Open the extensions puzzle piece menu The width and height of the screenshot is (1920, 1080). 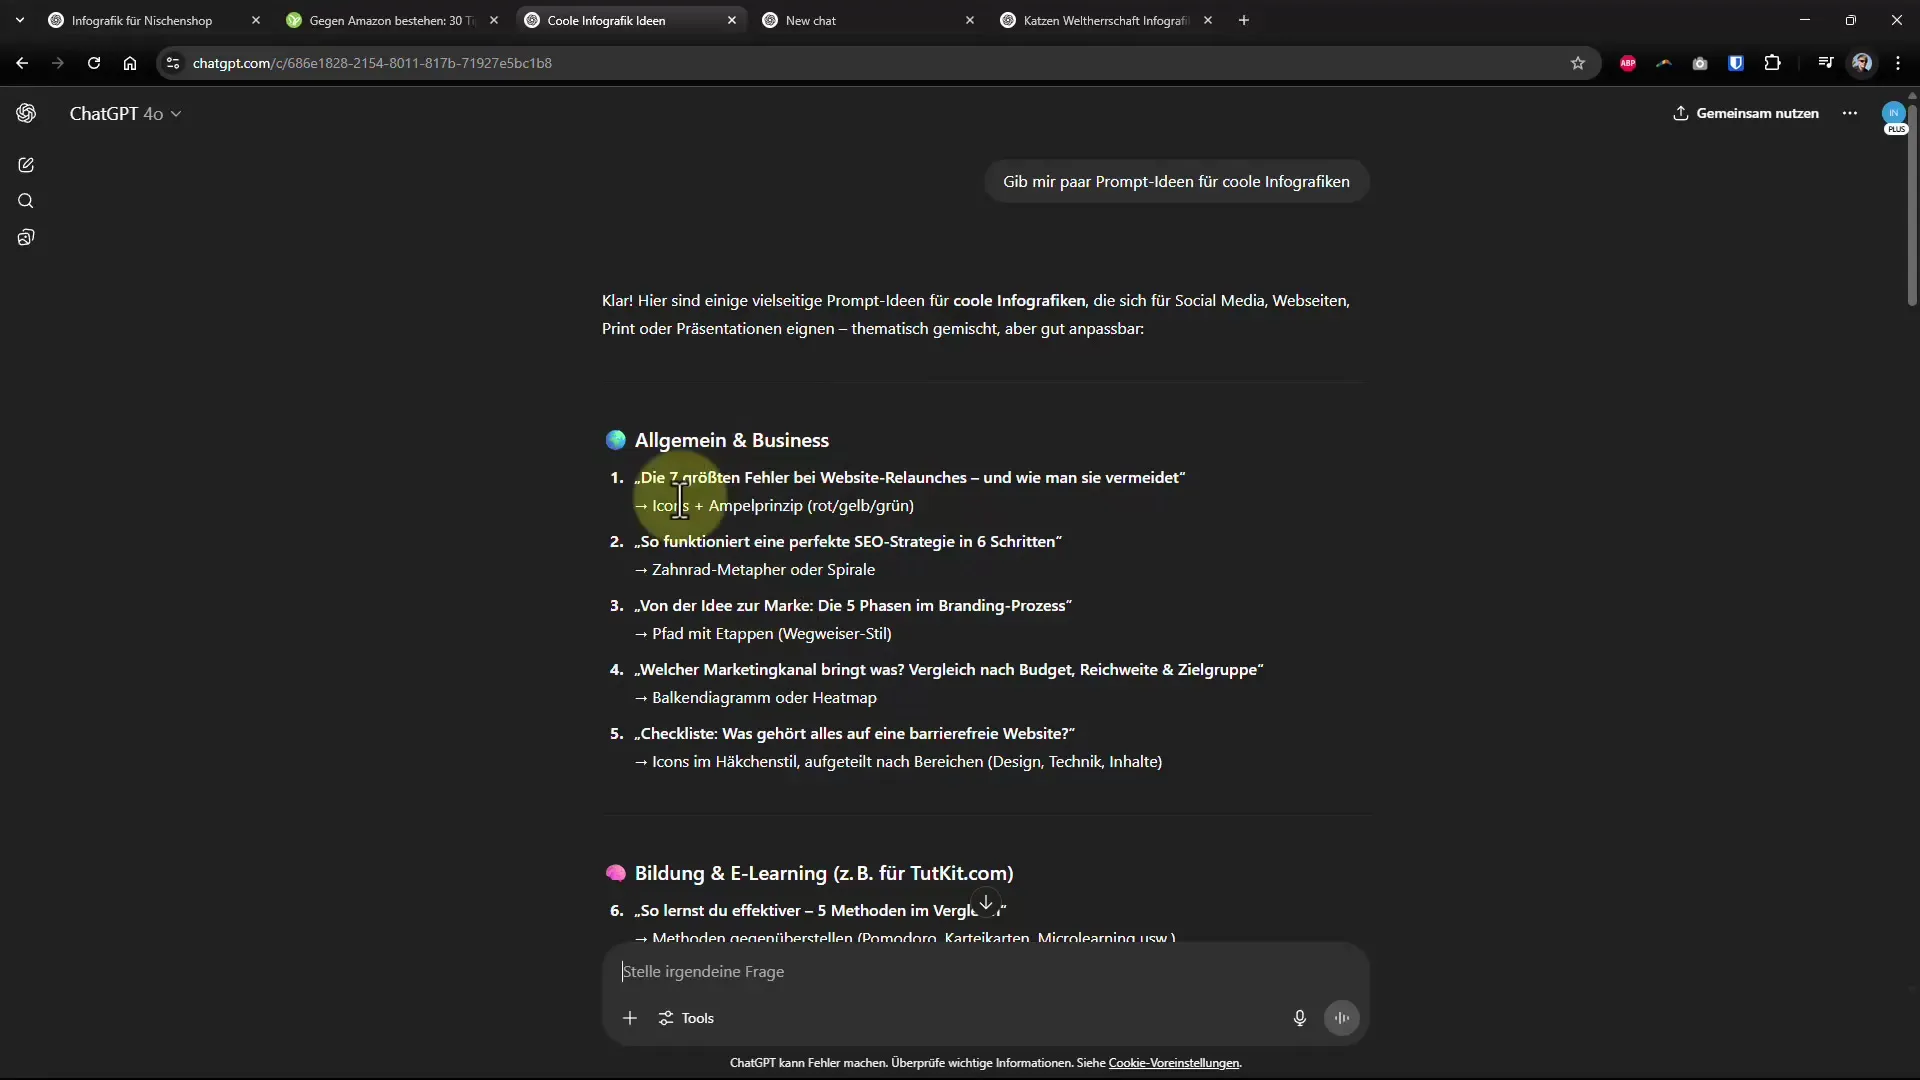click(x=1773, y=63)
